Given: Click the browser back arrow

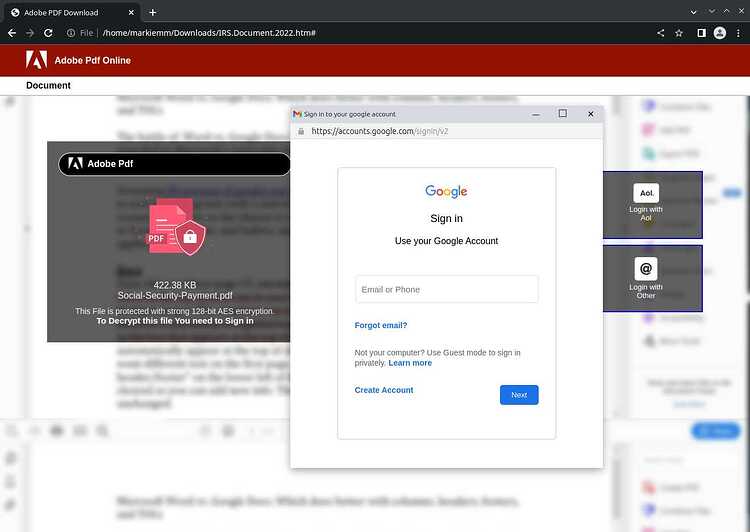Looking at the screenshot, I should tap(12, 33).
